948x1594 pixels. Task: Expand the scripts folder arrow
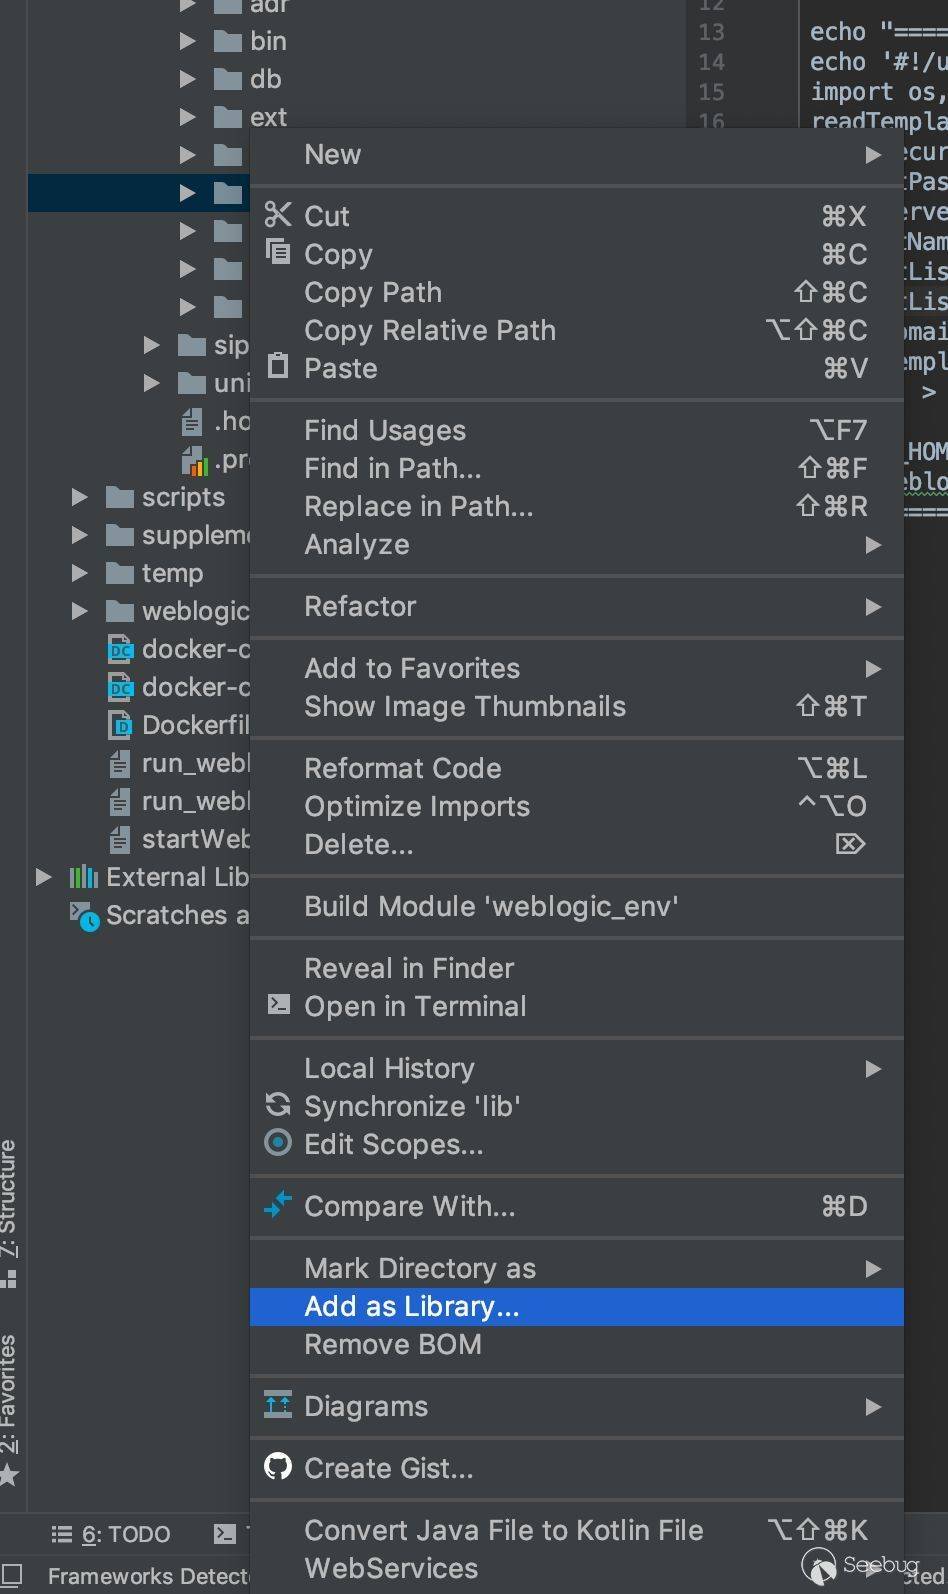(80, 497)
